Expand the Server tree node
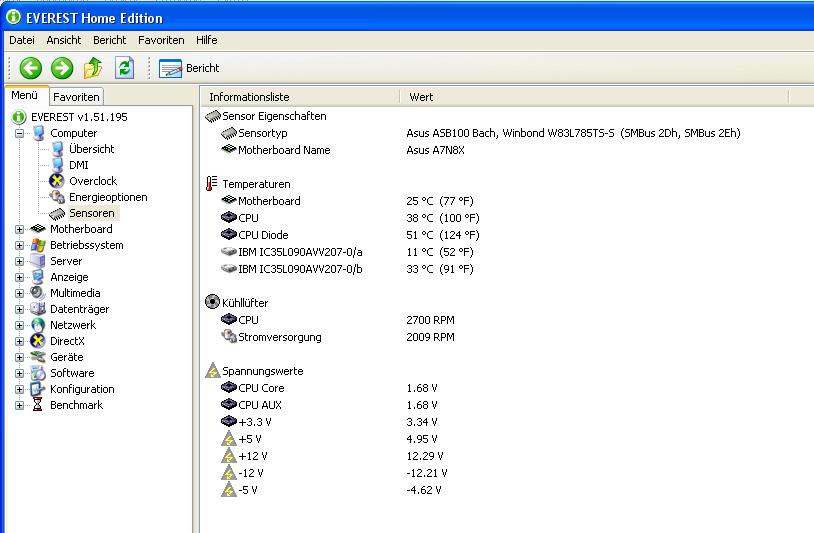This screenshot has height=533, width=814. 19,262
